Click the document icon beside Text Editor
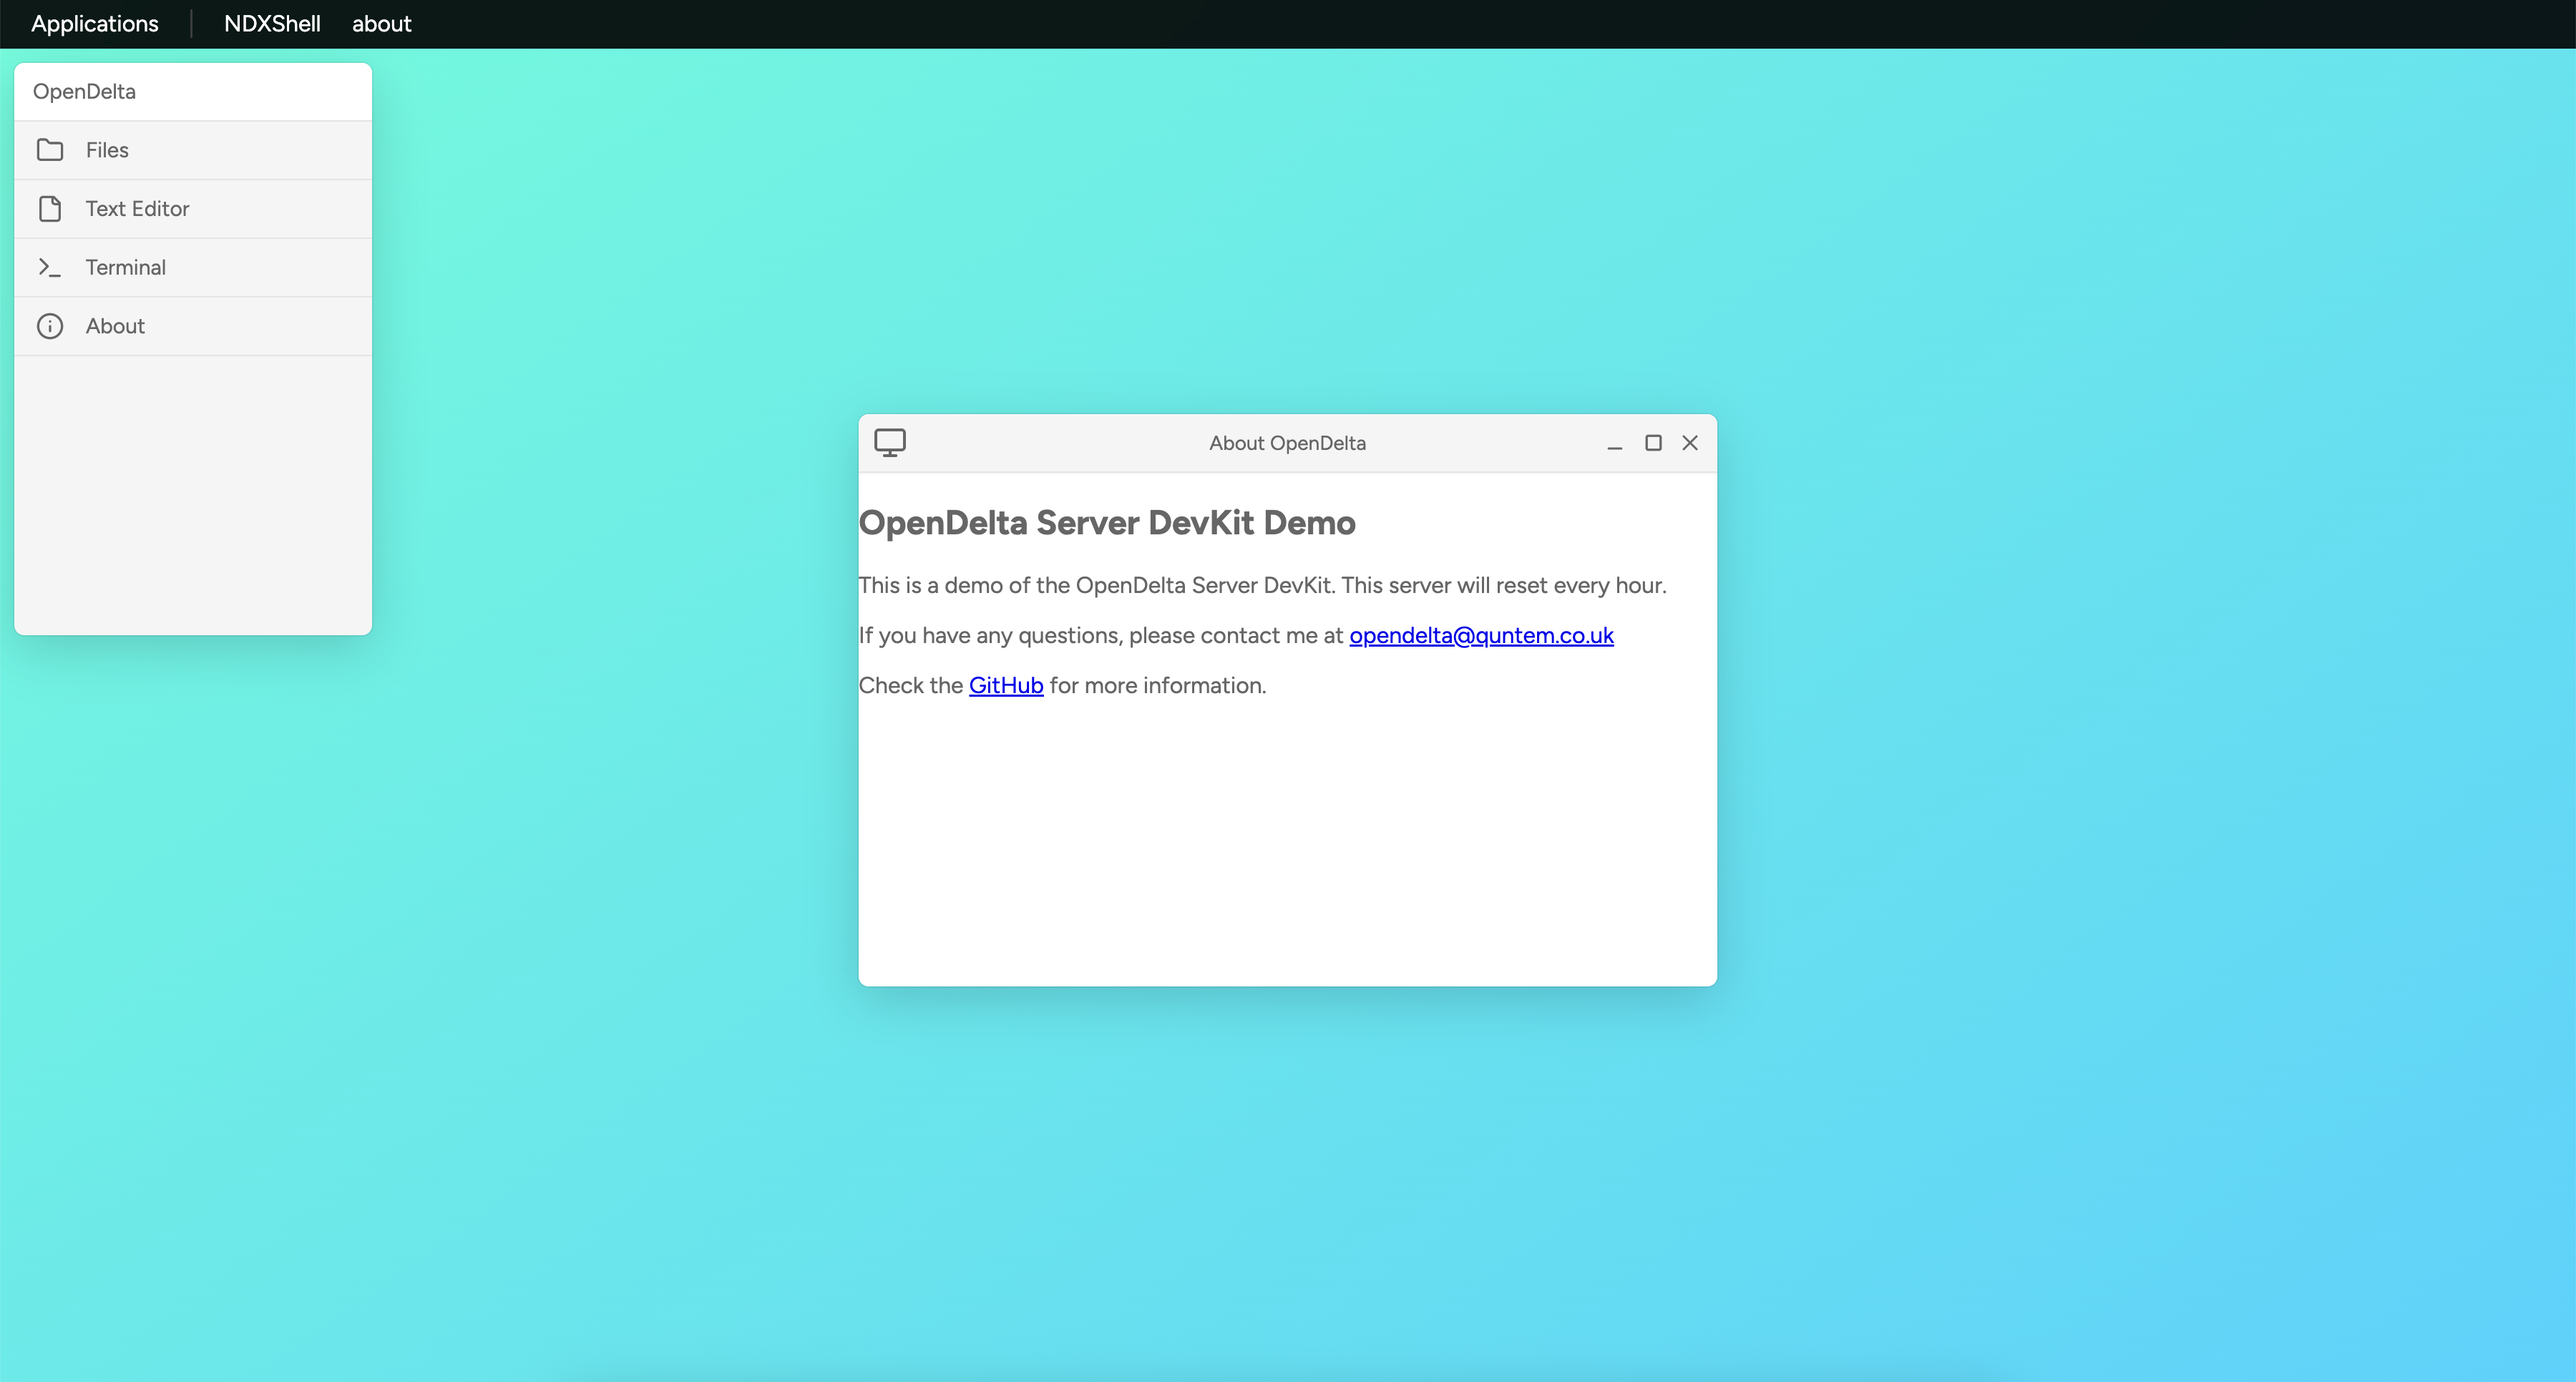2576x1382 pixels. click(50, 209)
